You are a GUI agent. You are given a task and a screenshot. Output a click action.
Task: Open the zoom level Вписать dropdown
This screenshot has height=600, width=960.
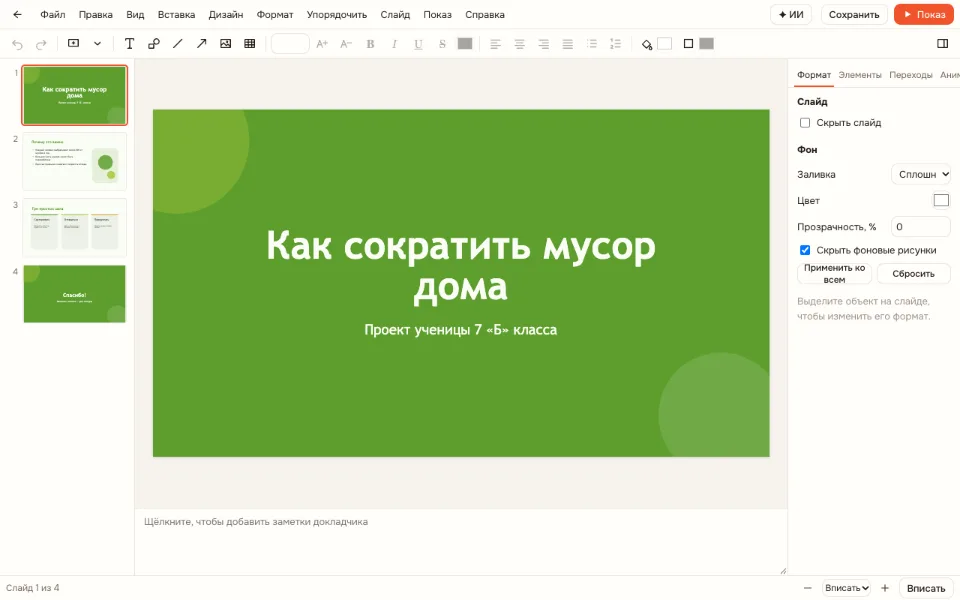(x=847, y=588)
